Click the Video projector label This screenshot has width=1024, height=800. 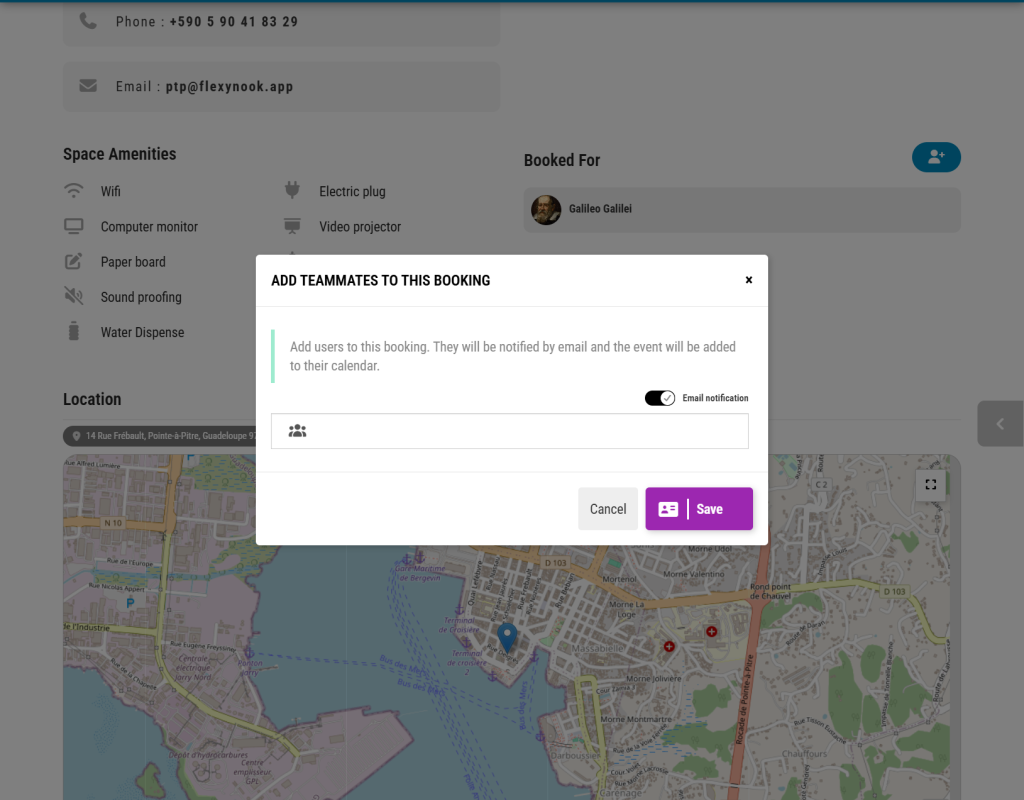[360, 227]
